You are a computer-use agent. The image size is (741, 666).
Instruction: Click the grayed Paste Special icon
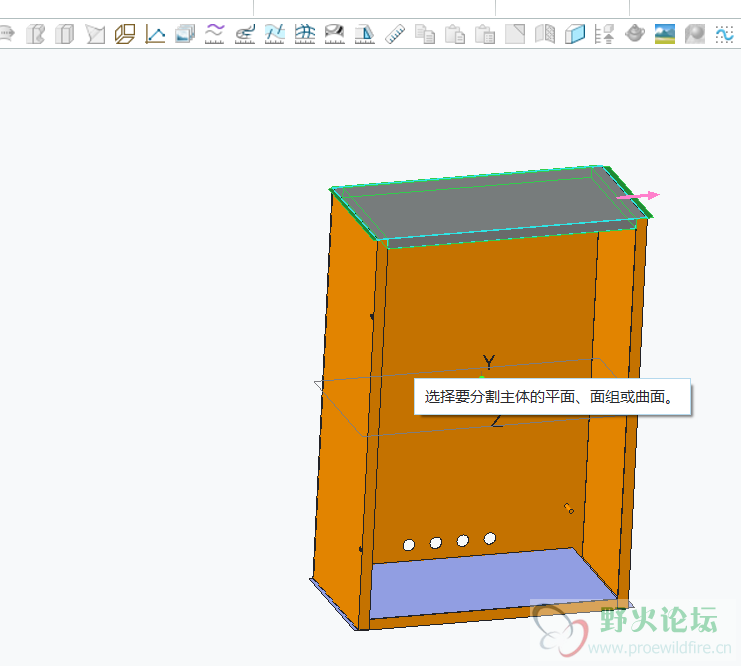click(485, 34)
